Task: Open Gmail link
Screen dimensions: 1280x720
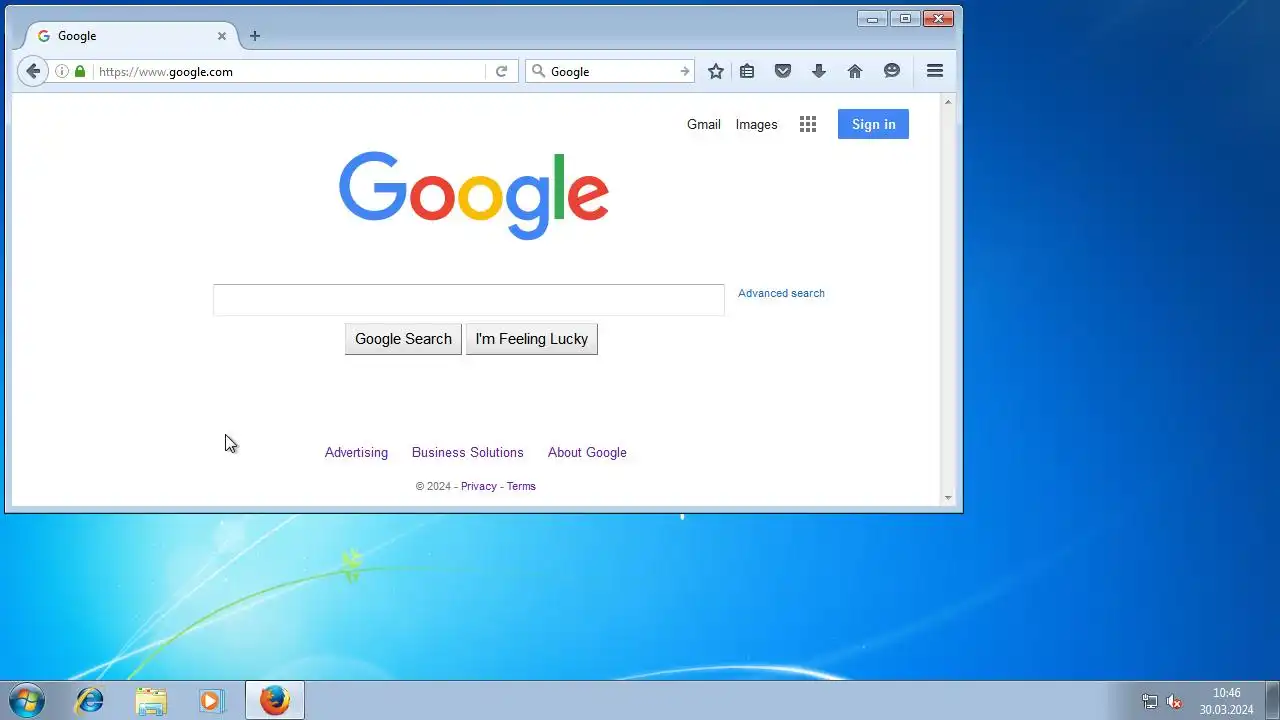Action: 704,124
